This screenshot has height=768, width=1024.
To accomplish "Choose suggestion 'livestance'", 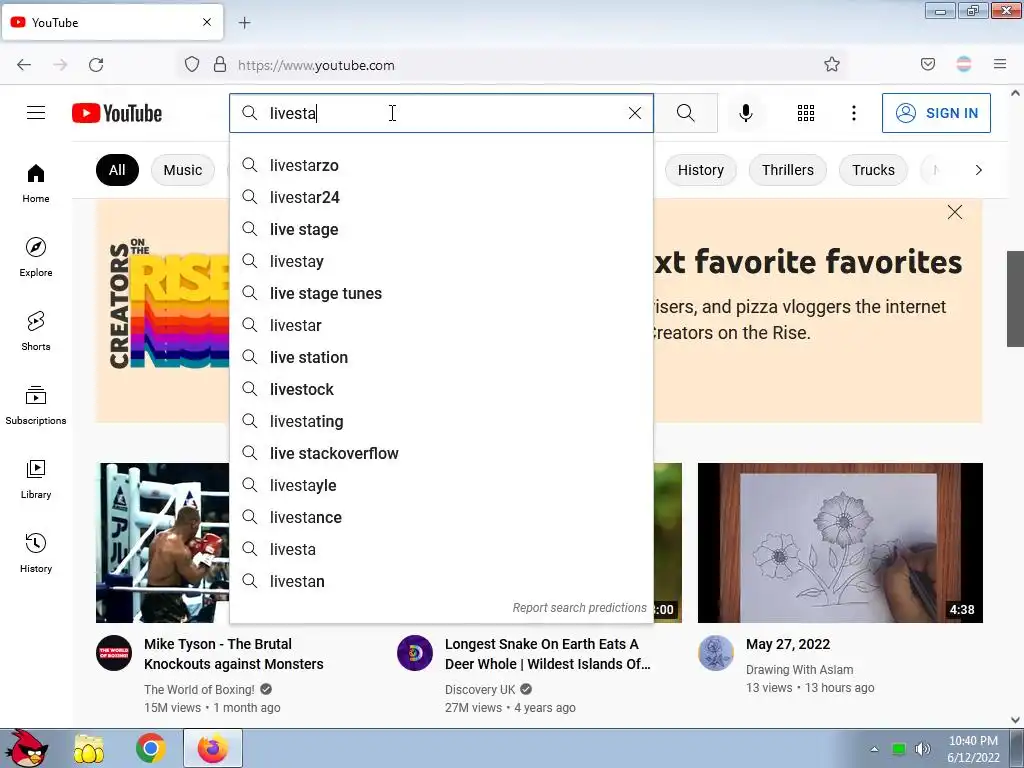I will 441,517.
